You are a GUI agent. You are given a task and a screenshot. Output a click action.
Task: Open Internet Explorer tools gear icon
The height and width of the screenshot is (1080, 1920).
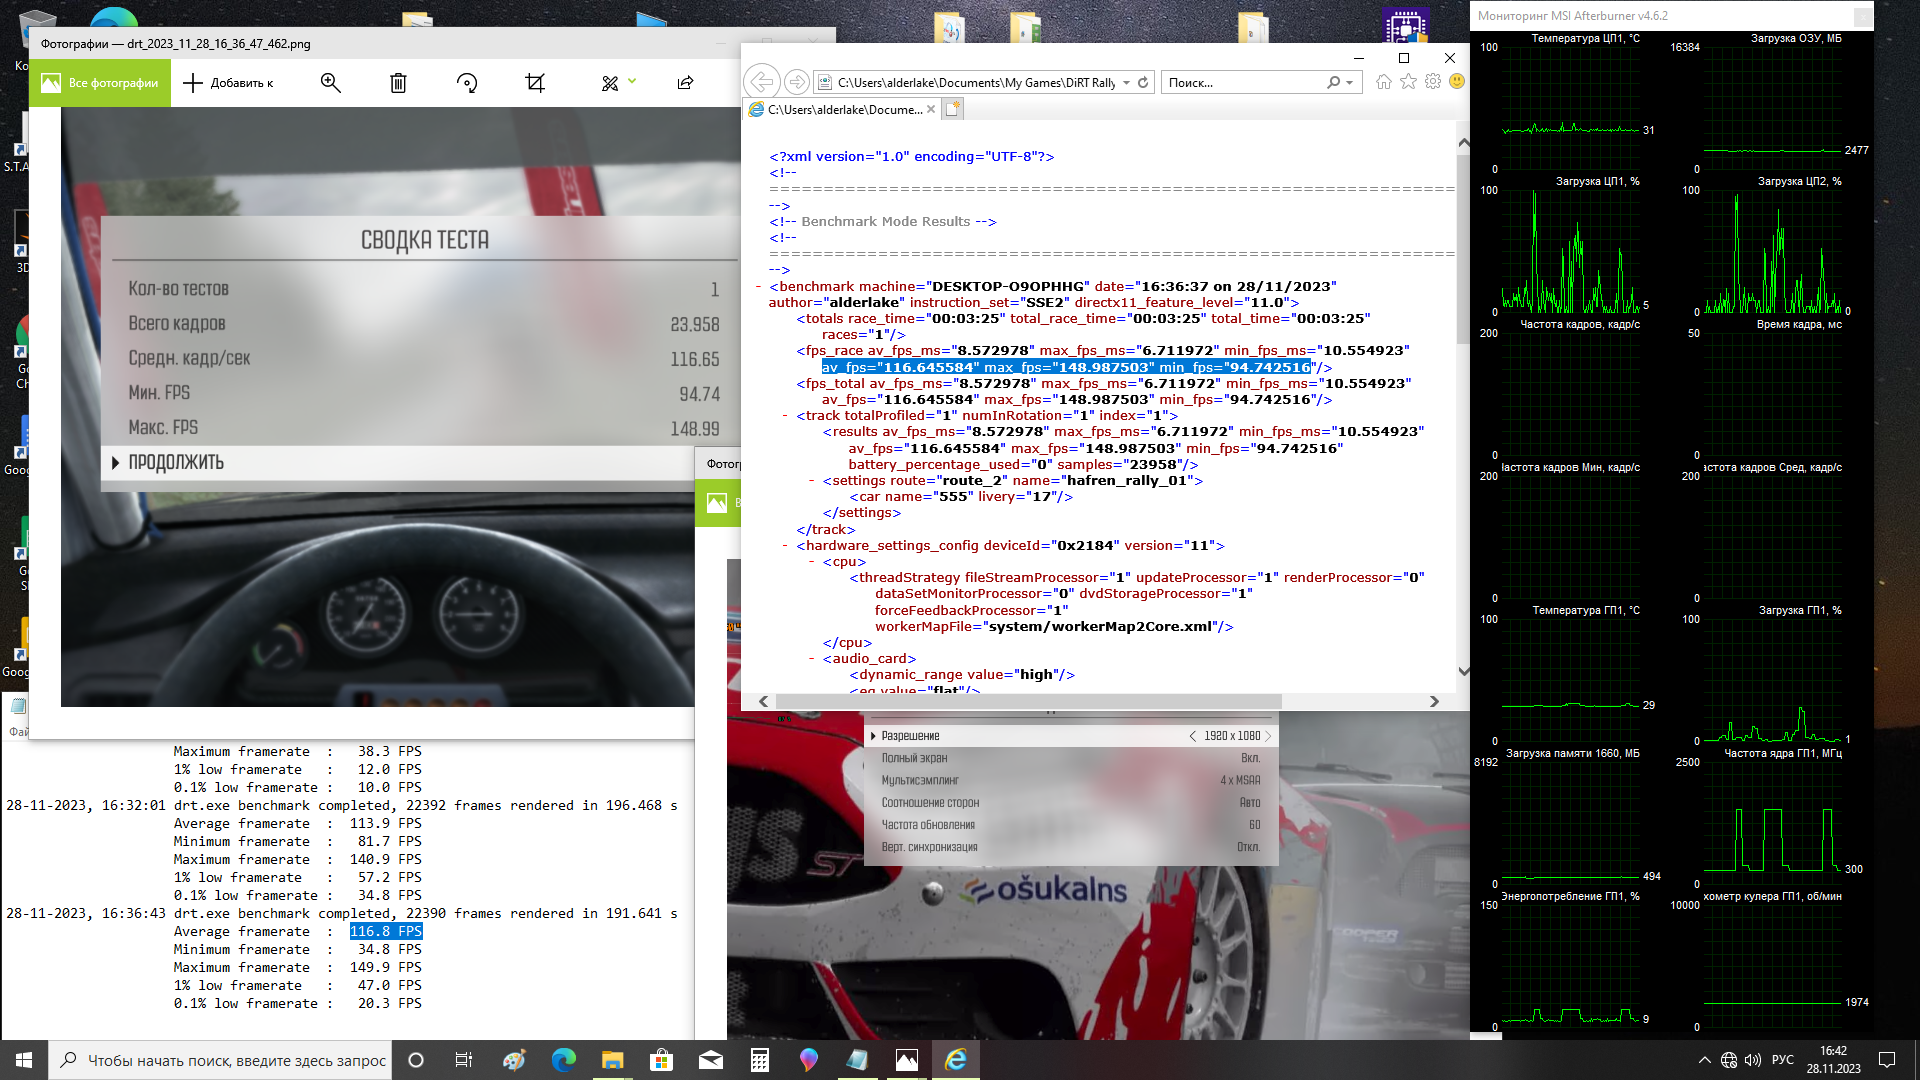pyautogui.click(x=1433, y=82)
